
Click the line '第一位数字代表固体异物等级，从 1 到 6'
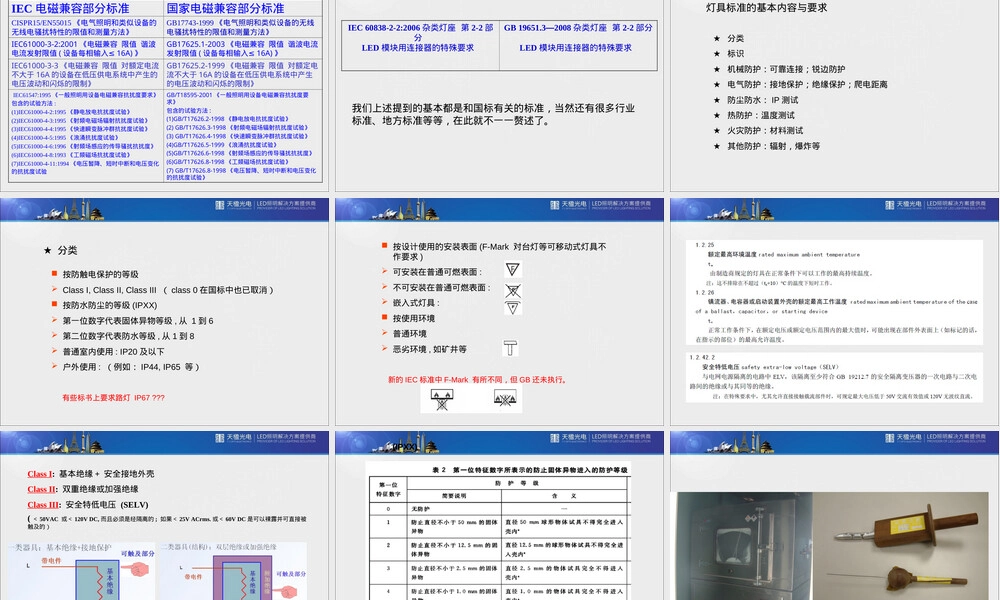(x=138, y=321)
